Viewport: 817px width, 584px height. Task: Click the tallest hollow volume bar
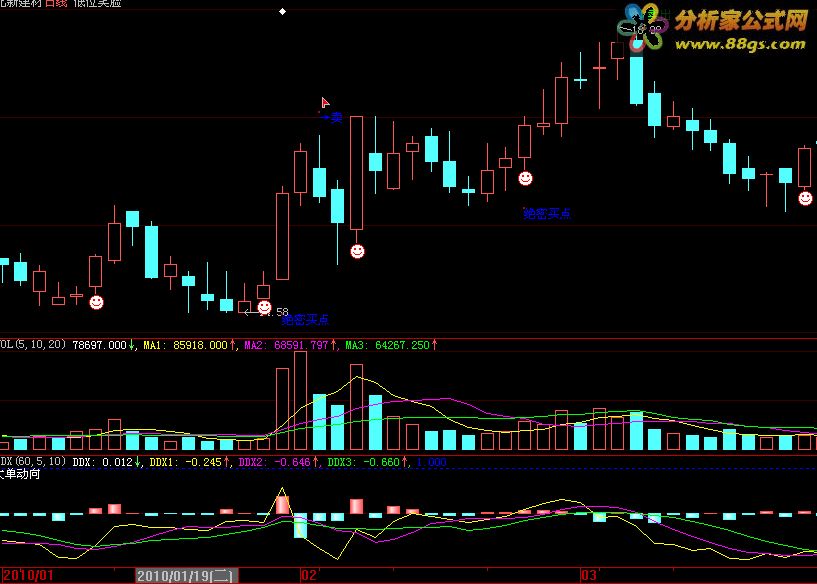301,401
